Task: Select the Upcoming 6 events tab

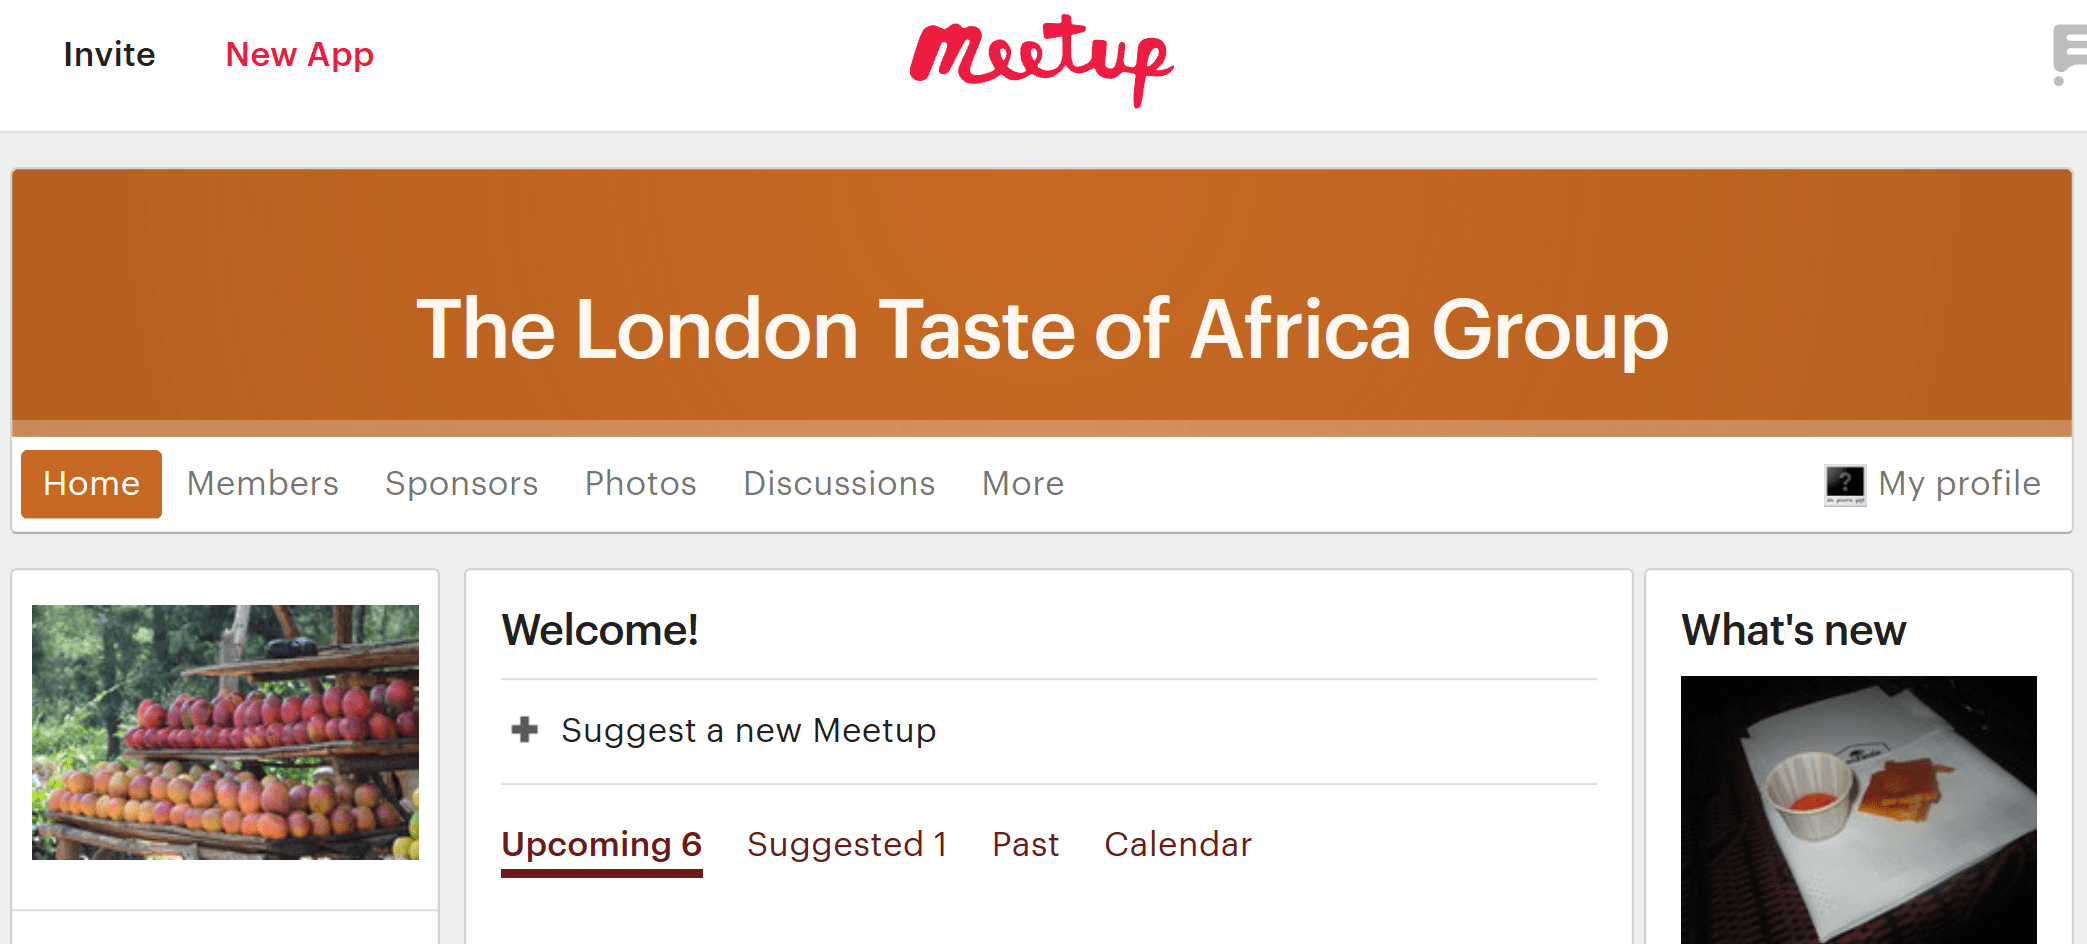Action: click(601, 845)
